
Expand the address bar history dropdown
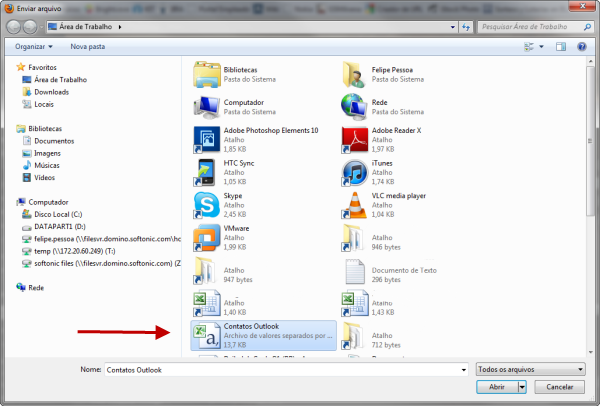point(453,27)
